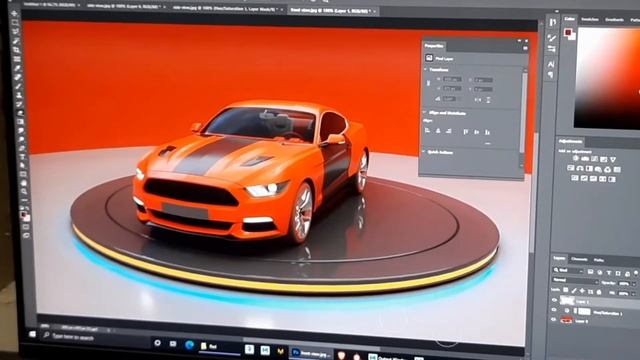Collapse the Align and Distribute section
Image resolution: width=640 pixels, height=360 pixels.
point(424,112)
